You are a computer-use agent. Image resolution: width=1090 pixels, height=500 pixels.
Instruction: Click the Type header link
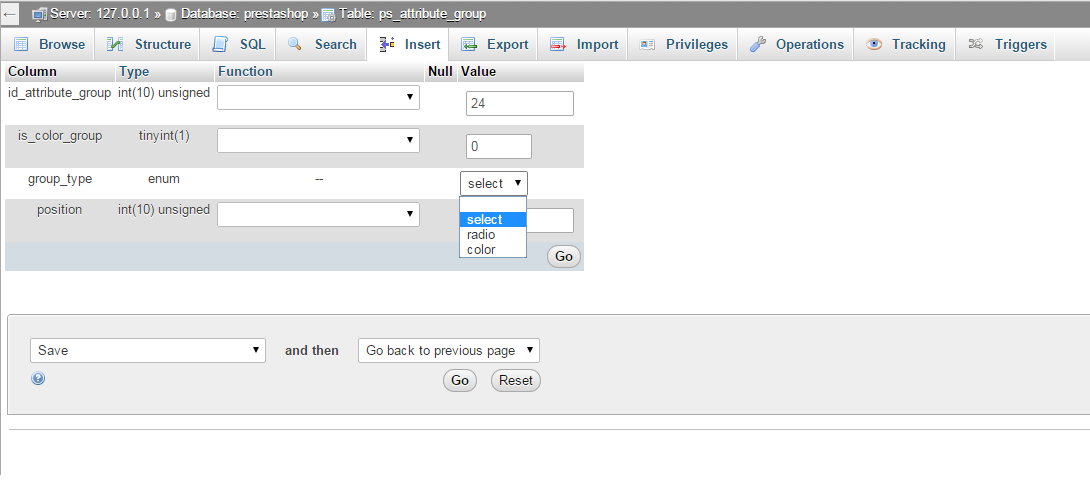pos(134,72)
